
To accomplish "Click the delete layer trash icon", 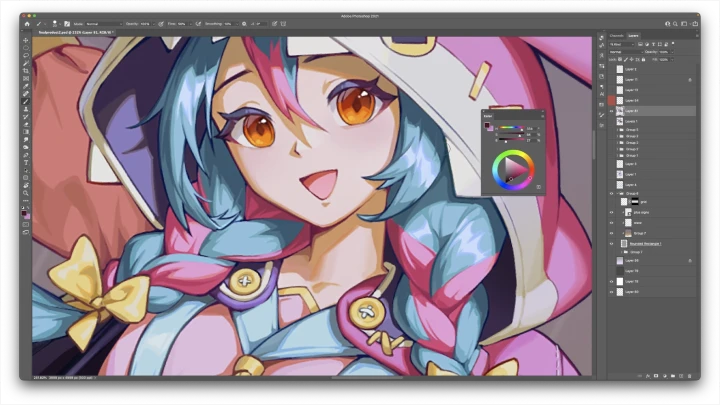I will click(x=690, y=377).
